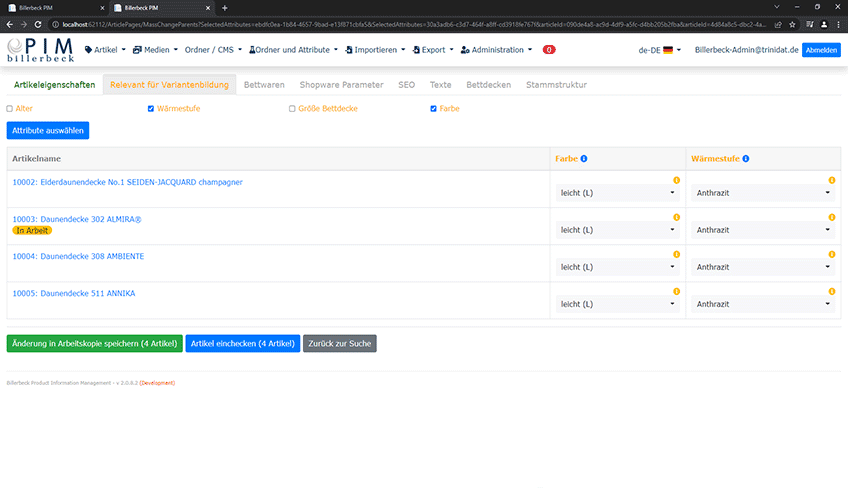Click Änderung in Arbeitskopie speichern button

(95, 344)
